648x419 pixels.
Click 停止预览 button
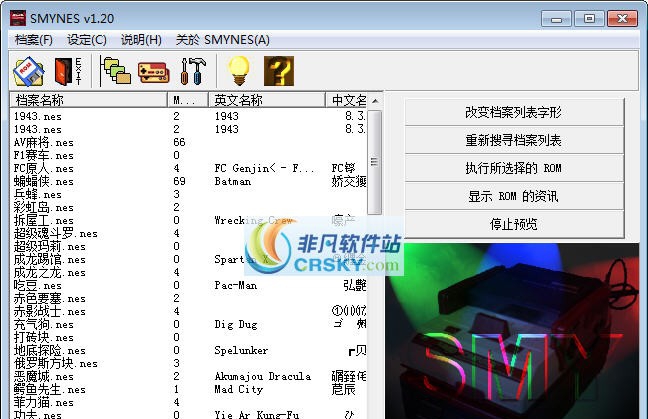pos(514,224)
